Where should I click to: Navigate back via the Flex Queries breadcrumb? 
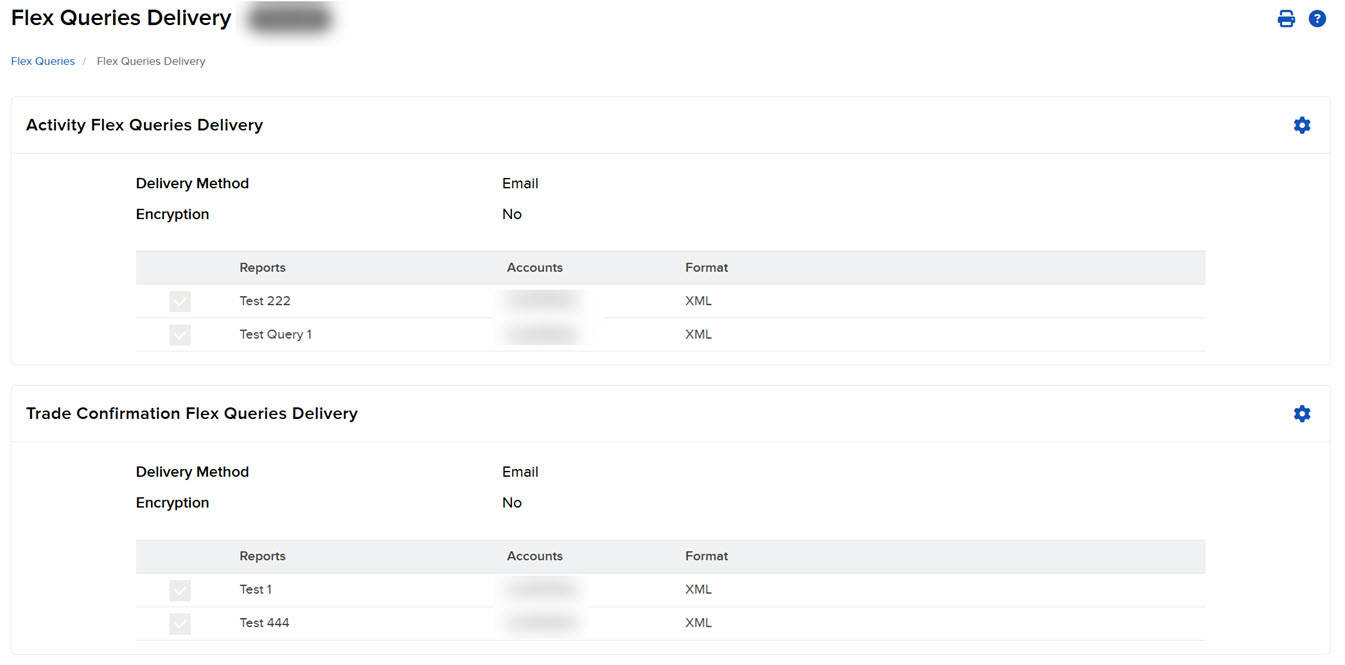point(42,61)
